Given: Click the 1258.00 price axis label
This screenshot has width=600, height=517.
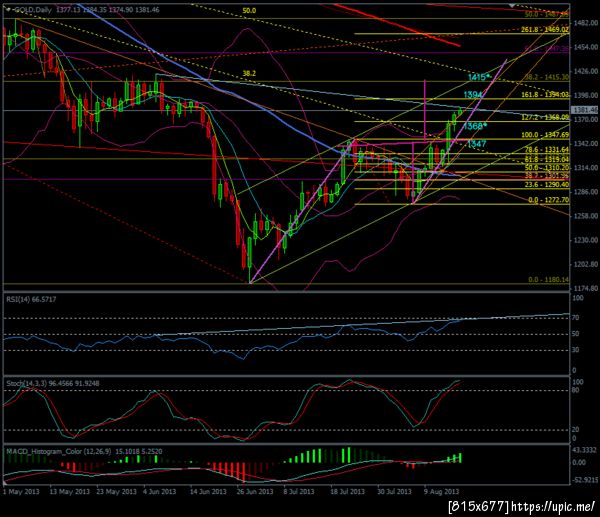Looking at the screenshot, I should pyautogui.click(x=585, y=216).
